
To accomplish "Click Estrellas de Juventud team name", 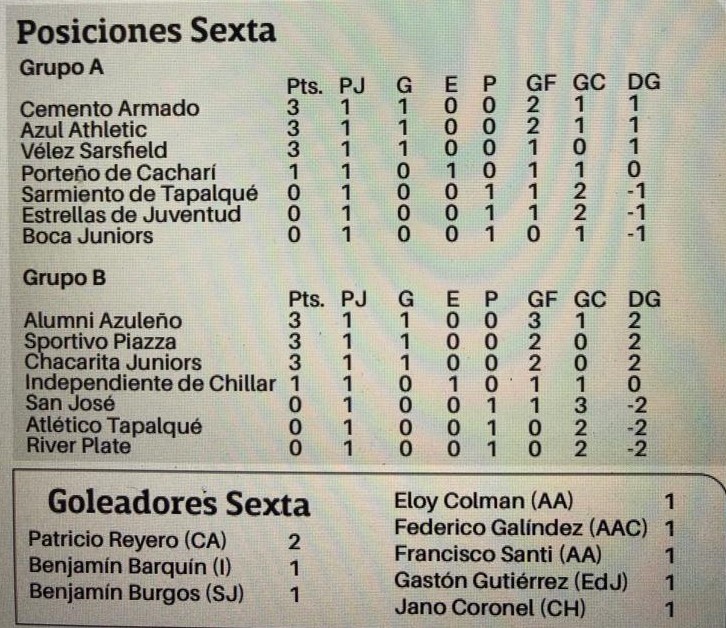I will tap(131, 215).
